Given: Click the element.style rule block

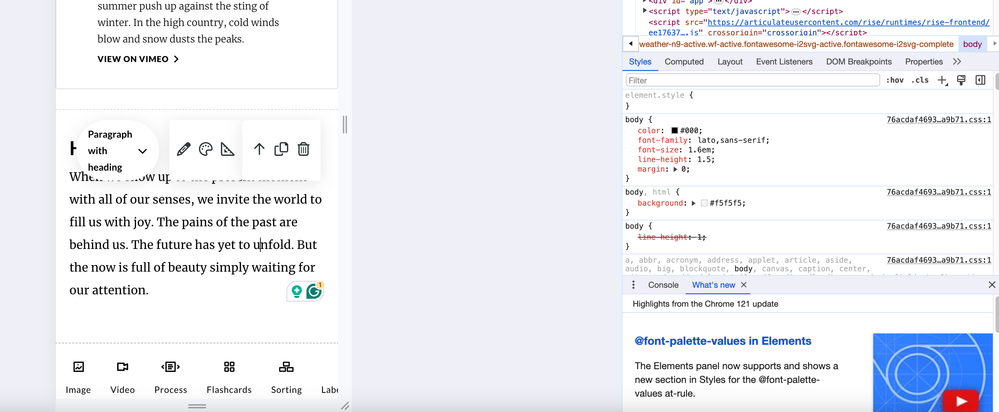Looking at the screenshot, I should [810, 101].
